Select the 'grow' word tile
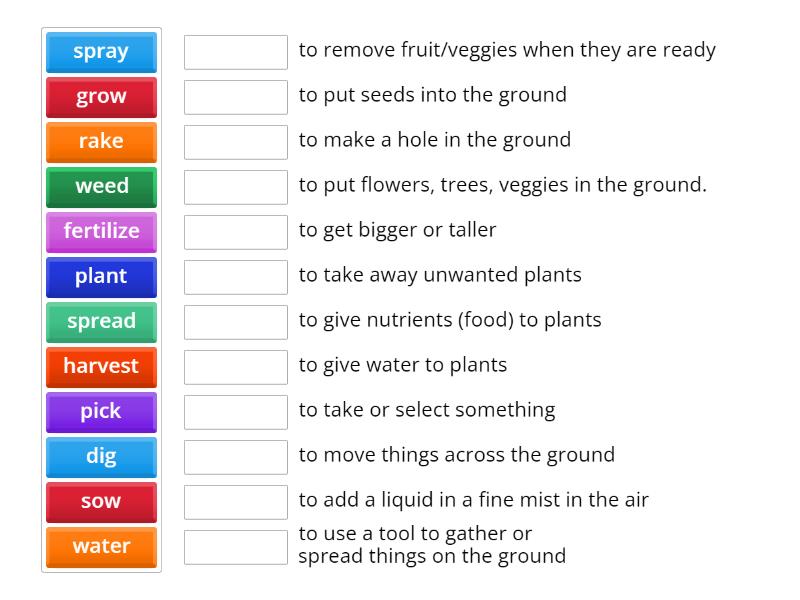 (x=100, y=97)
